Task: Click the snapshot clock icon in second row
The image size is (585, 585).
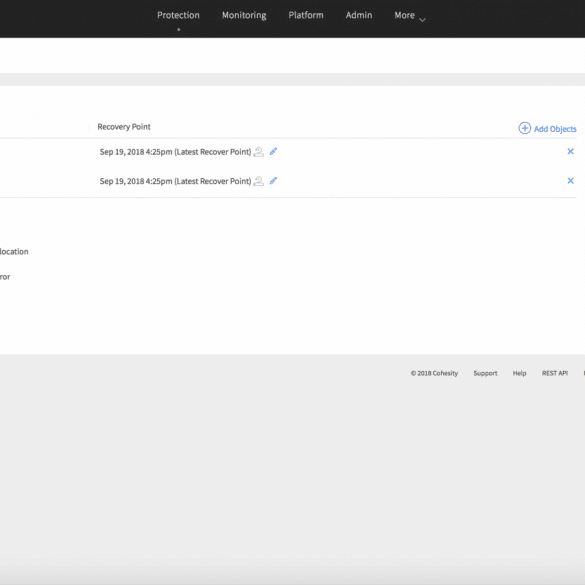Action: 259,181
